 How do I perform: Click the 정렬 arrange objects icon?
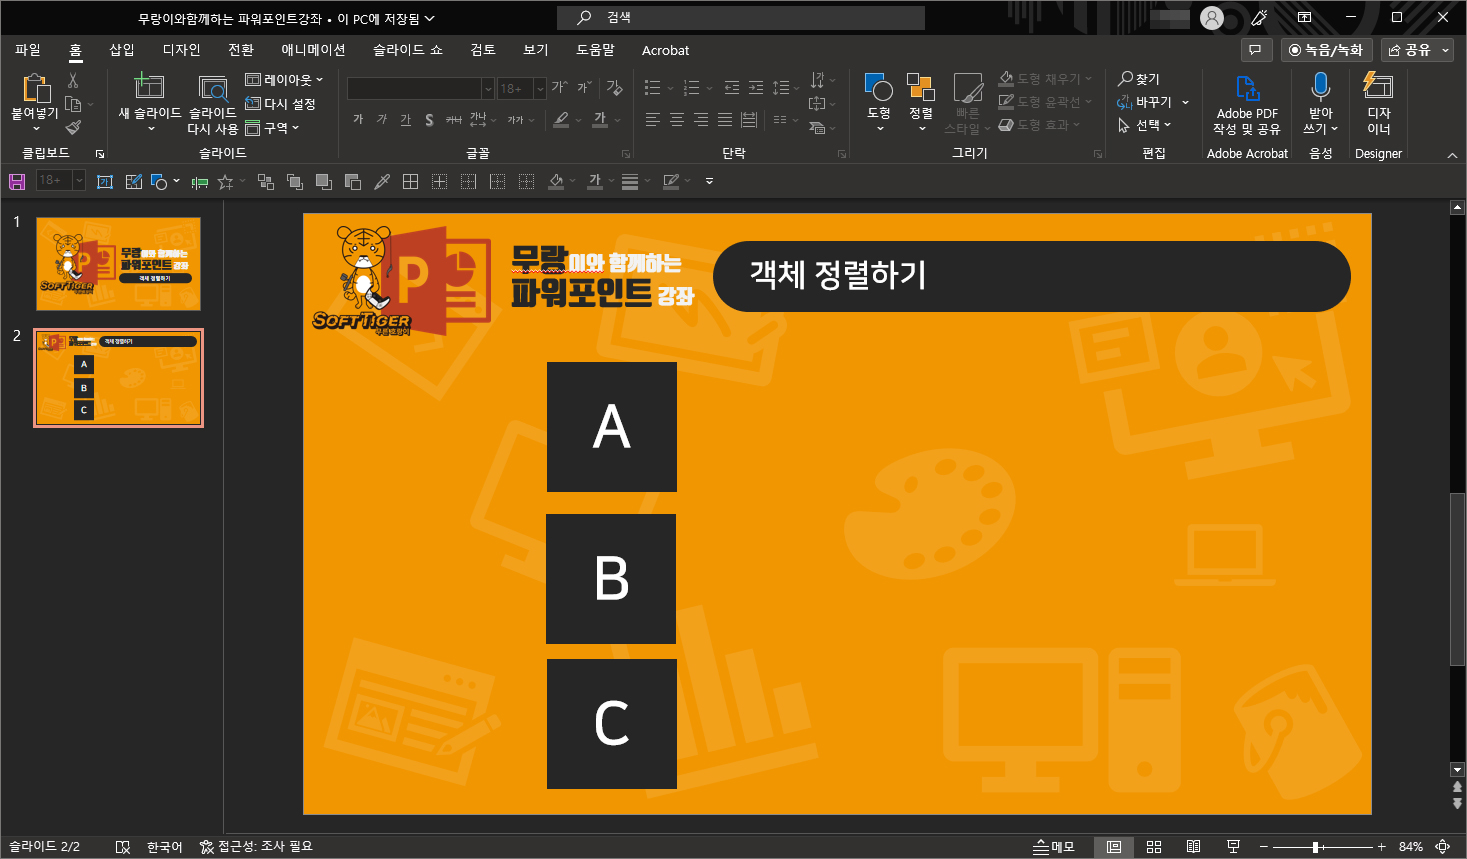pos(920,87)
